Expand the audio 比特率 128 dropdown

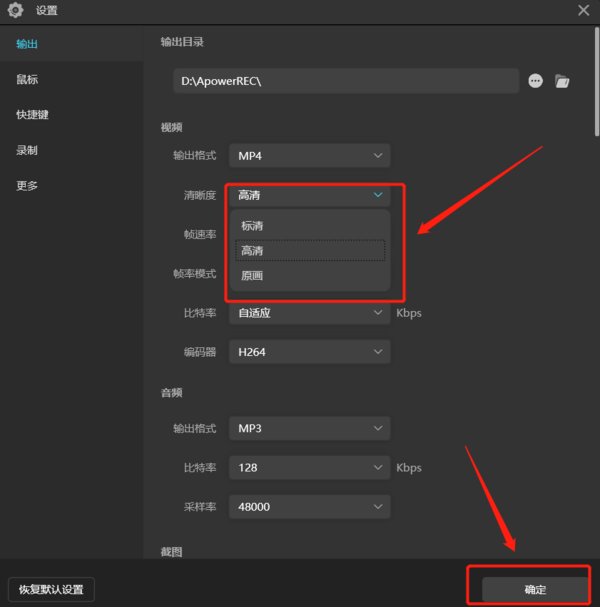[309, 467]
